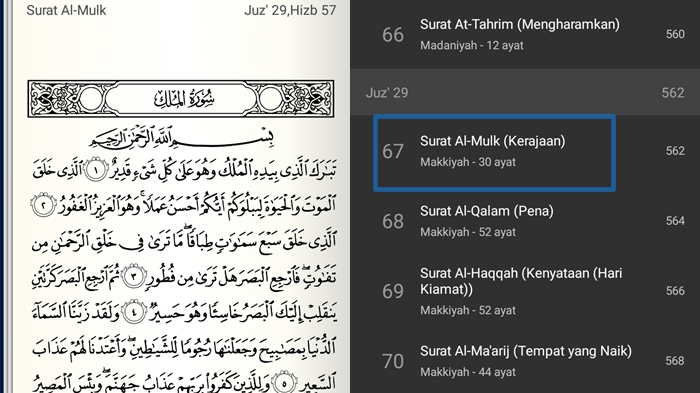
Task: Tap ayah marker 1 in mushaf
Action: [x=97, y=170]
